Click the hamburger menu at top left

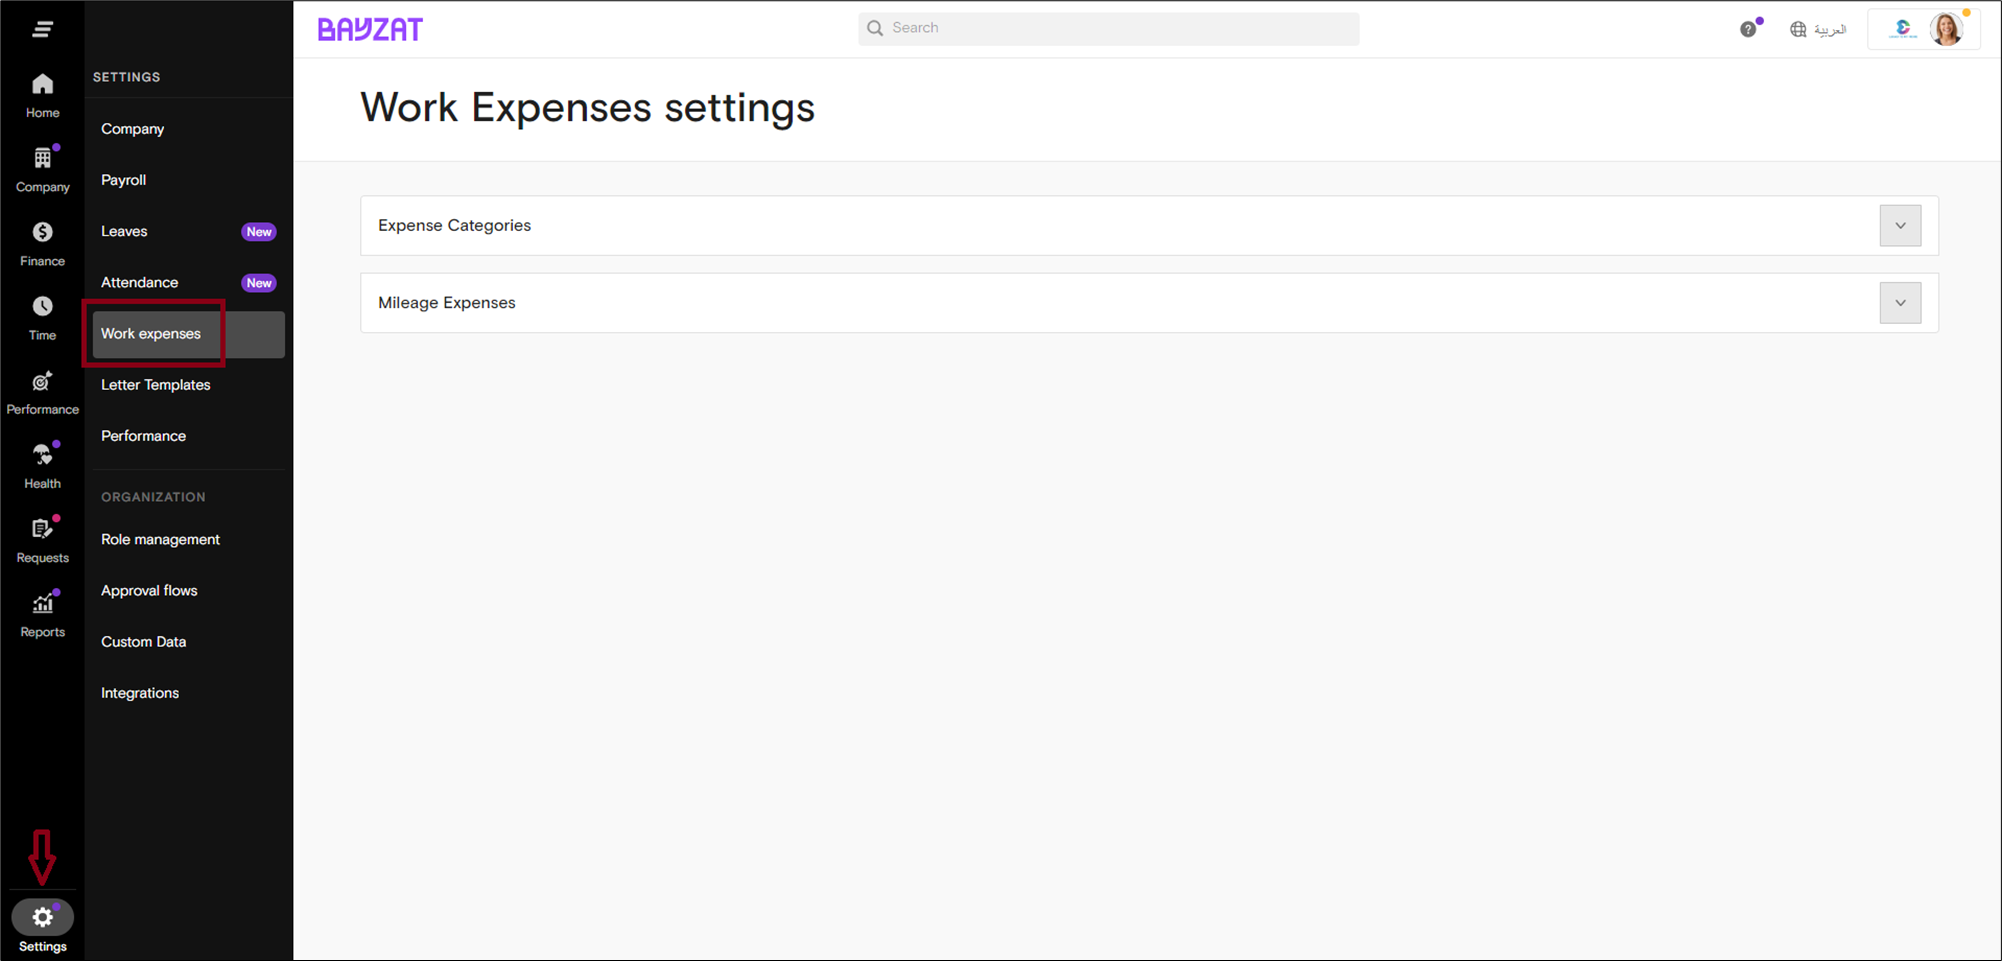(43, 28)
